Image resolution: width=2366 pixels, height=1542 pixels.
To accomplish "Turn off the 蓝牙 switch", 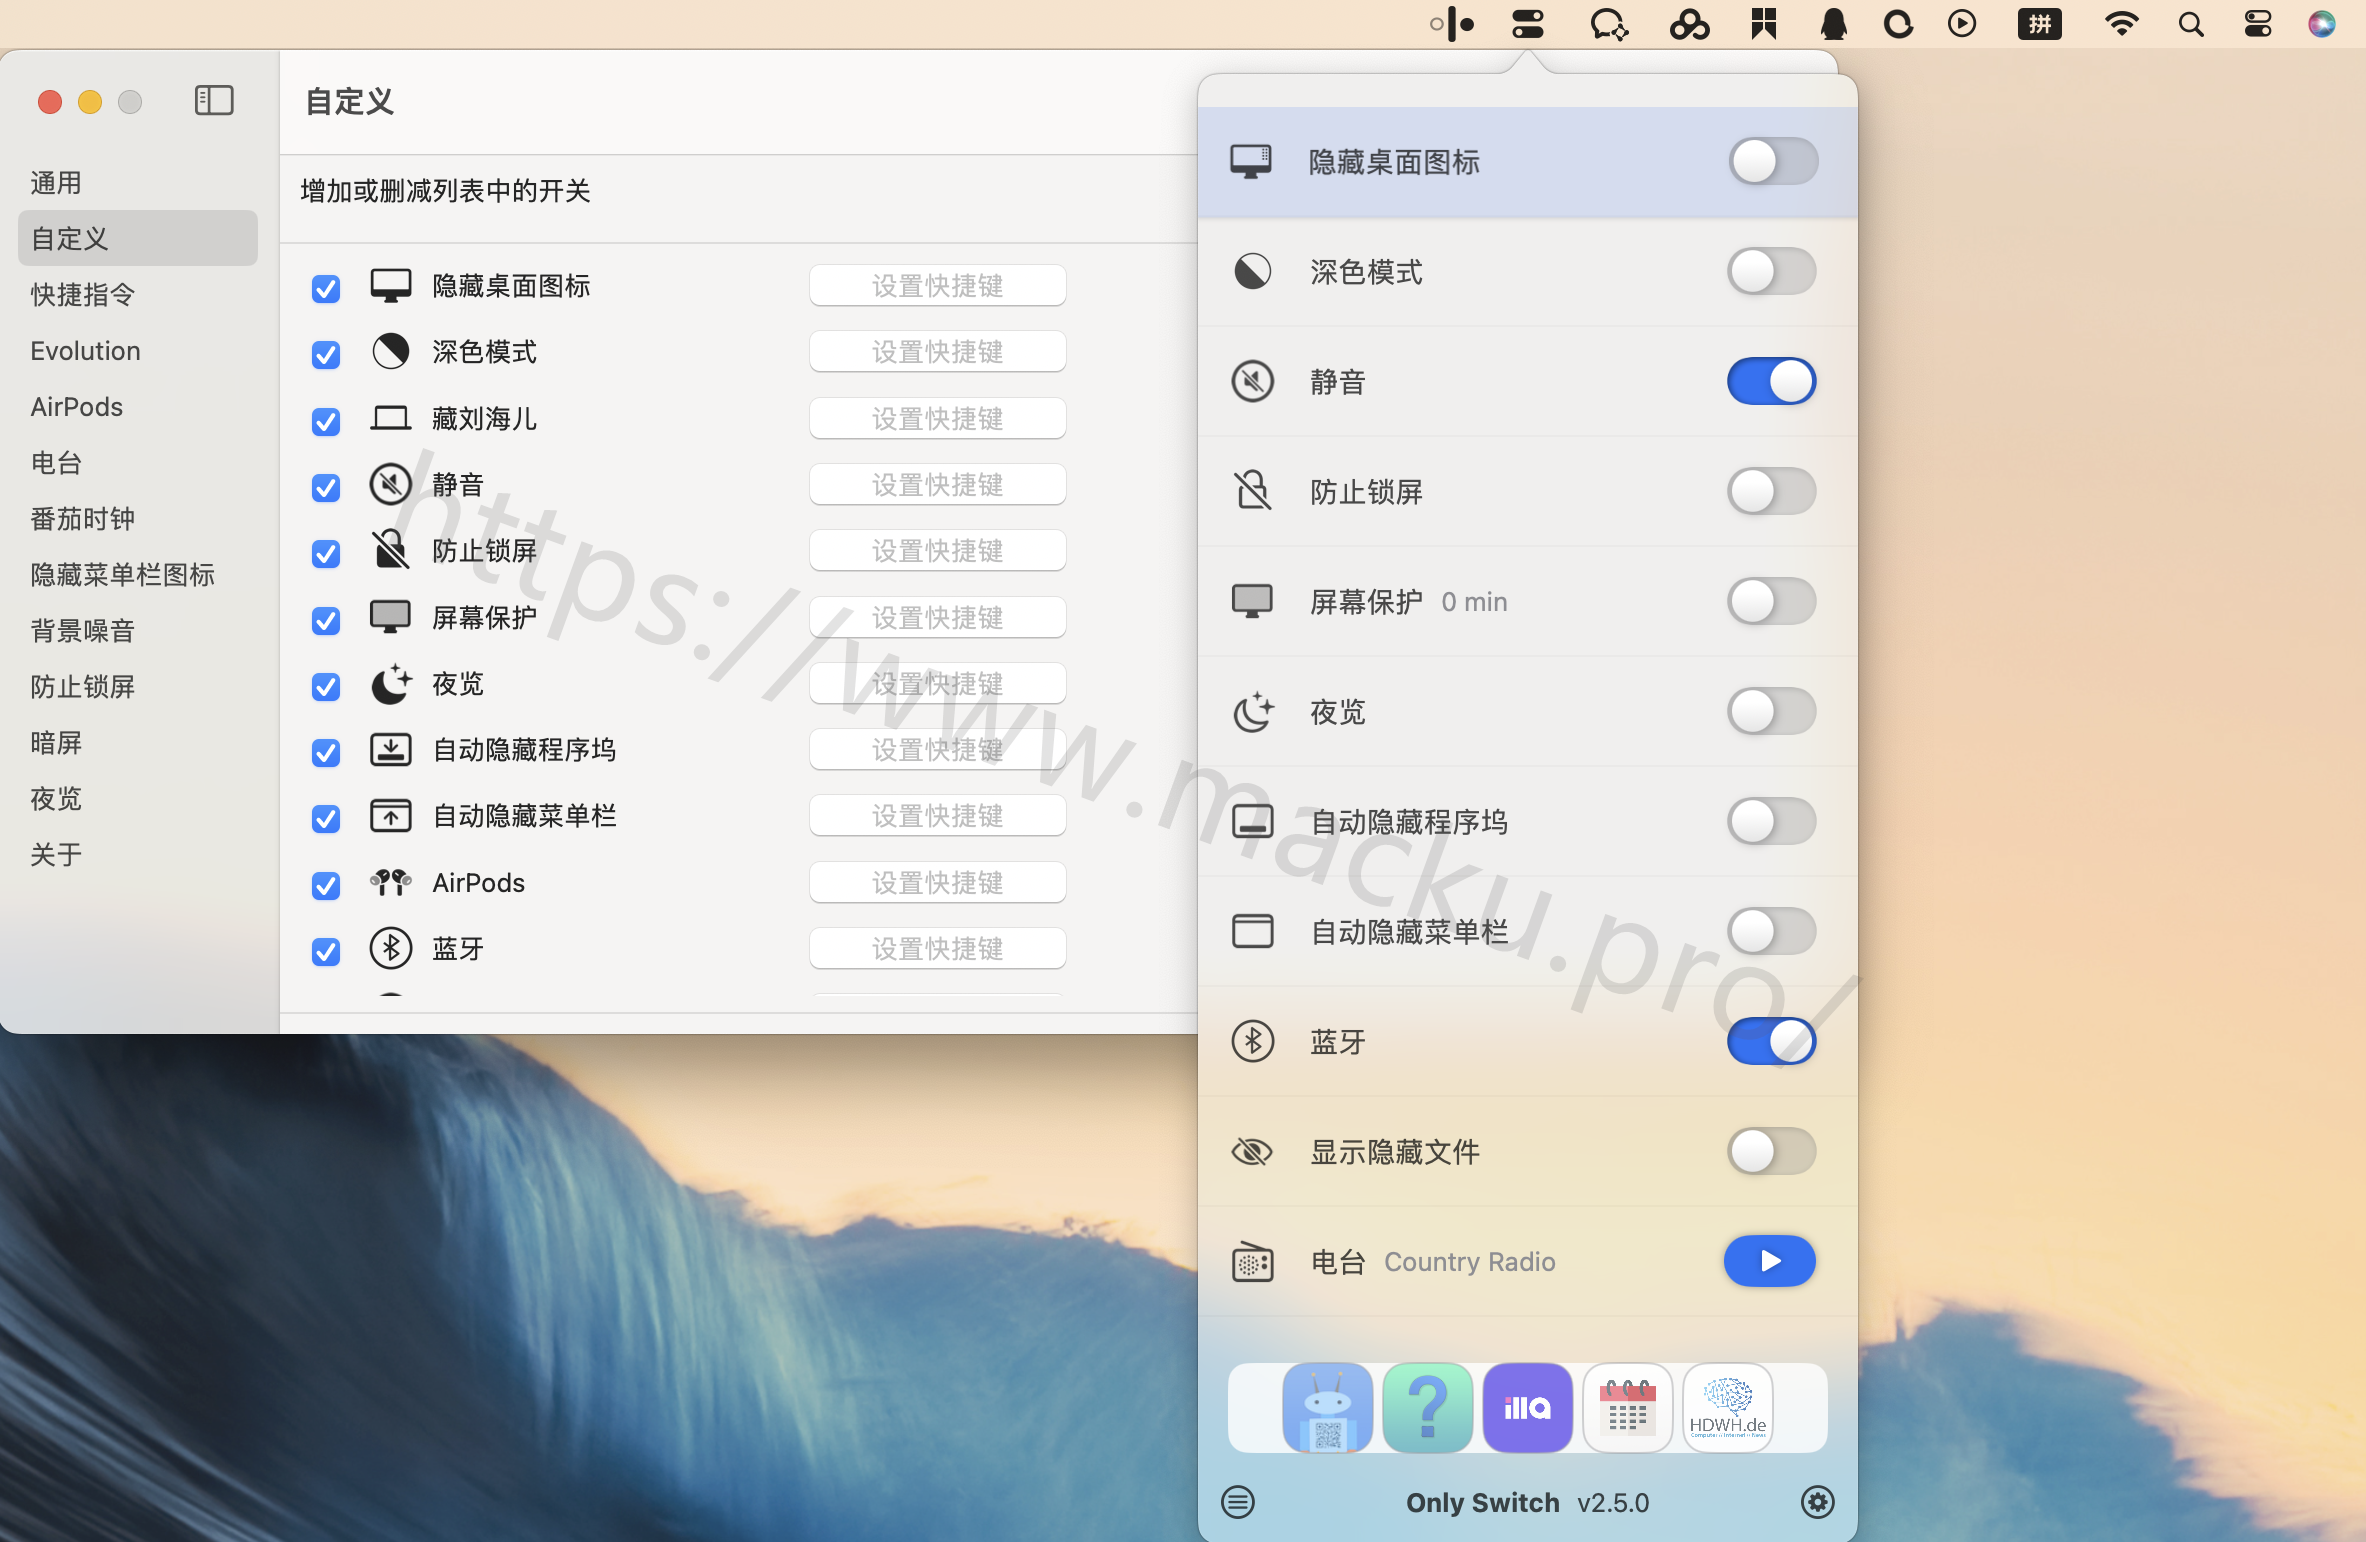I will coord(1772,1041).
